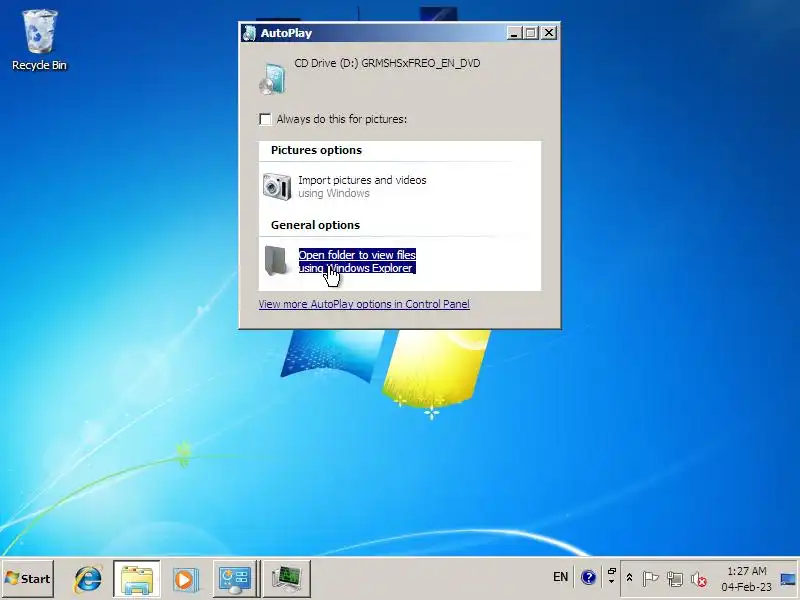
Task: Click the CD drive icon in AutoPlay
Action: tap(272, 79)
